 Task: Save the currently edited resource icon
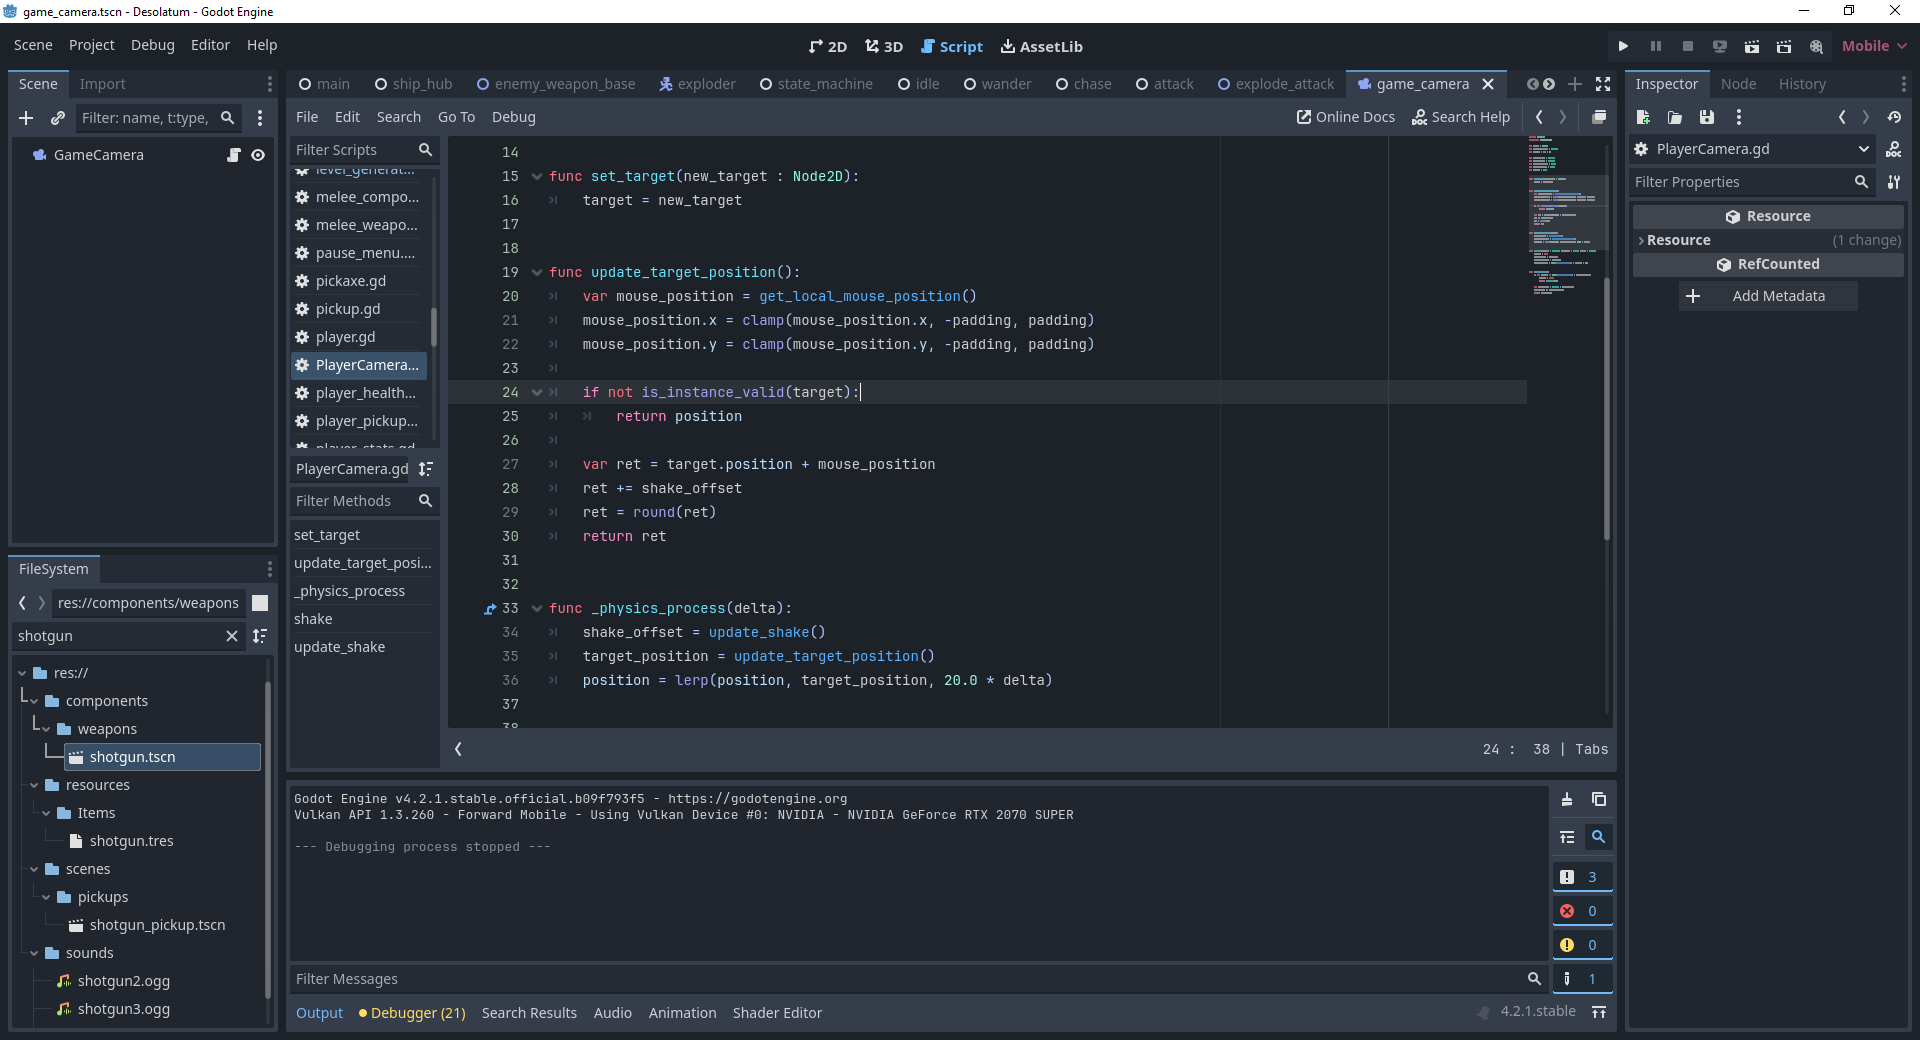pos(1707,117)
